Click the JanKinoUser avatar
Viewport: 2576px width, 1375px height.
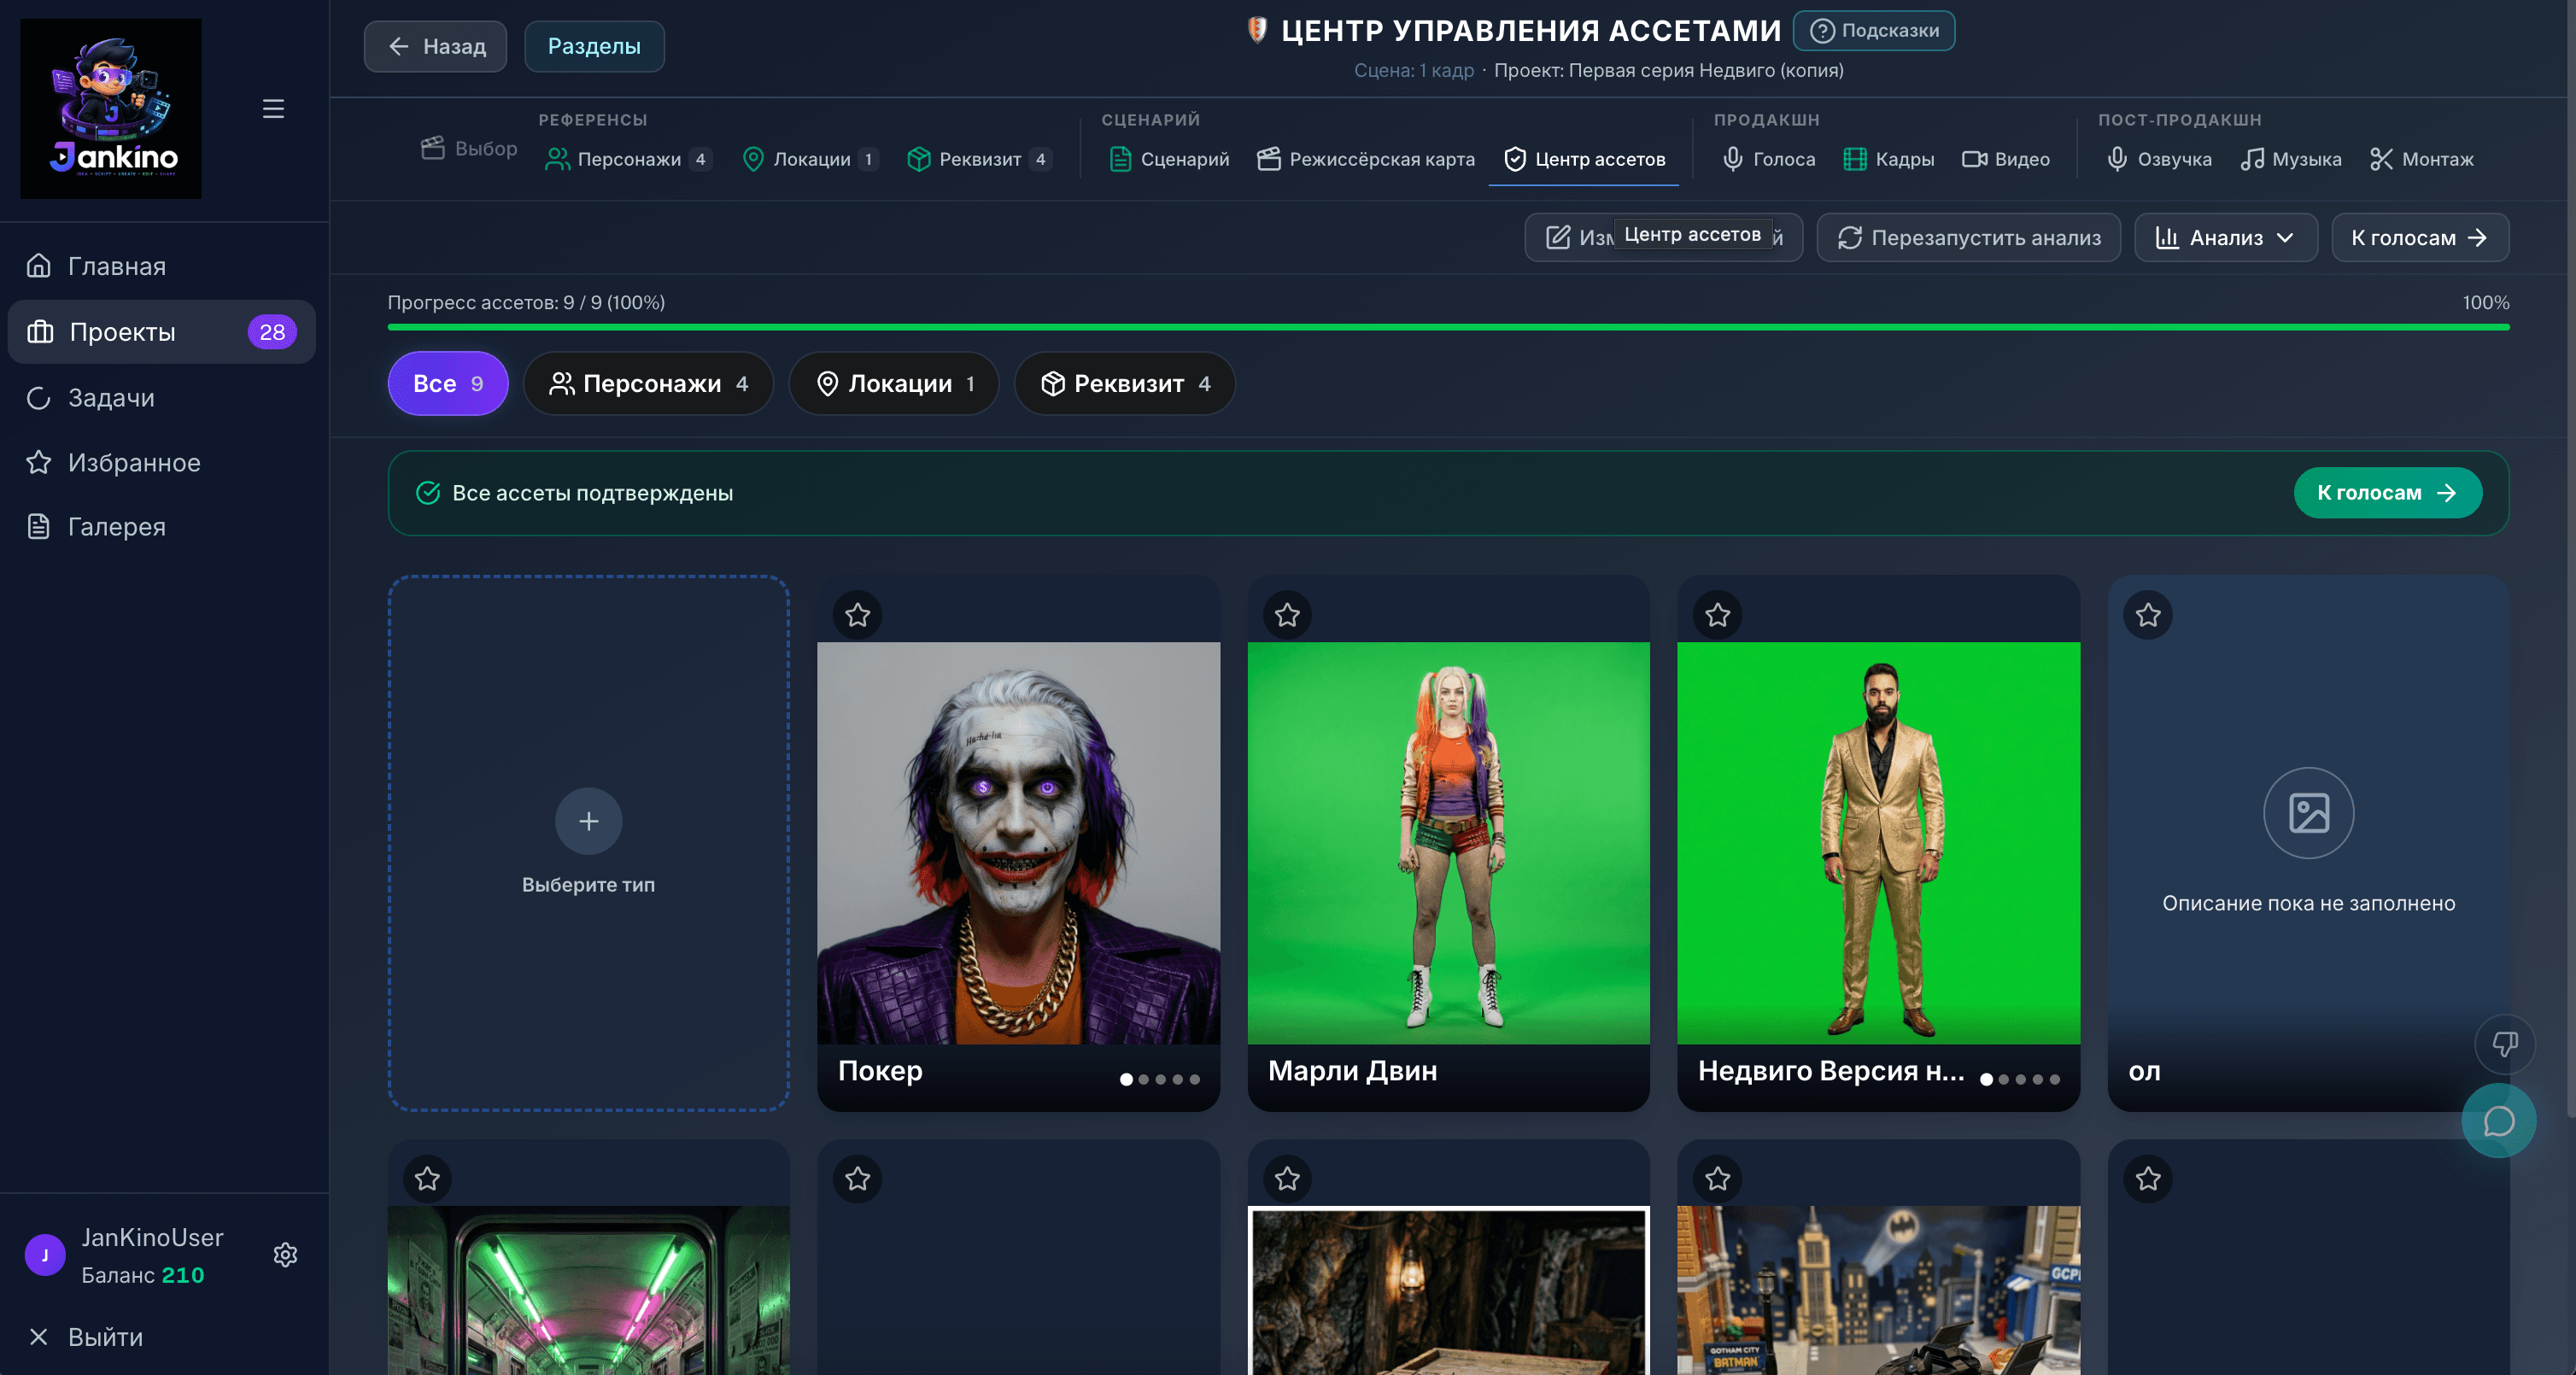click(x=45, y=1254)
